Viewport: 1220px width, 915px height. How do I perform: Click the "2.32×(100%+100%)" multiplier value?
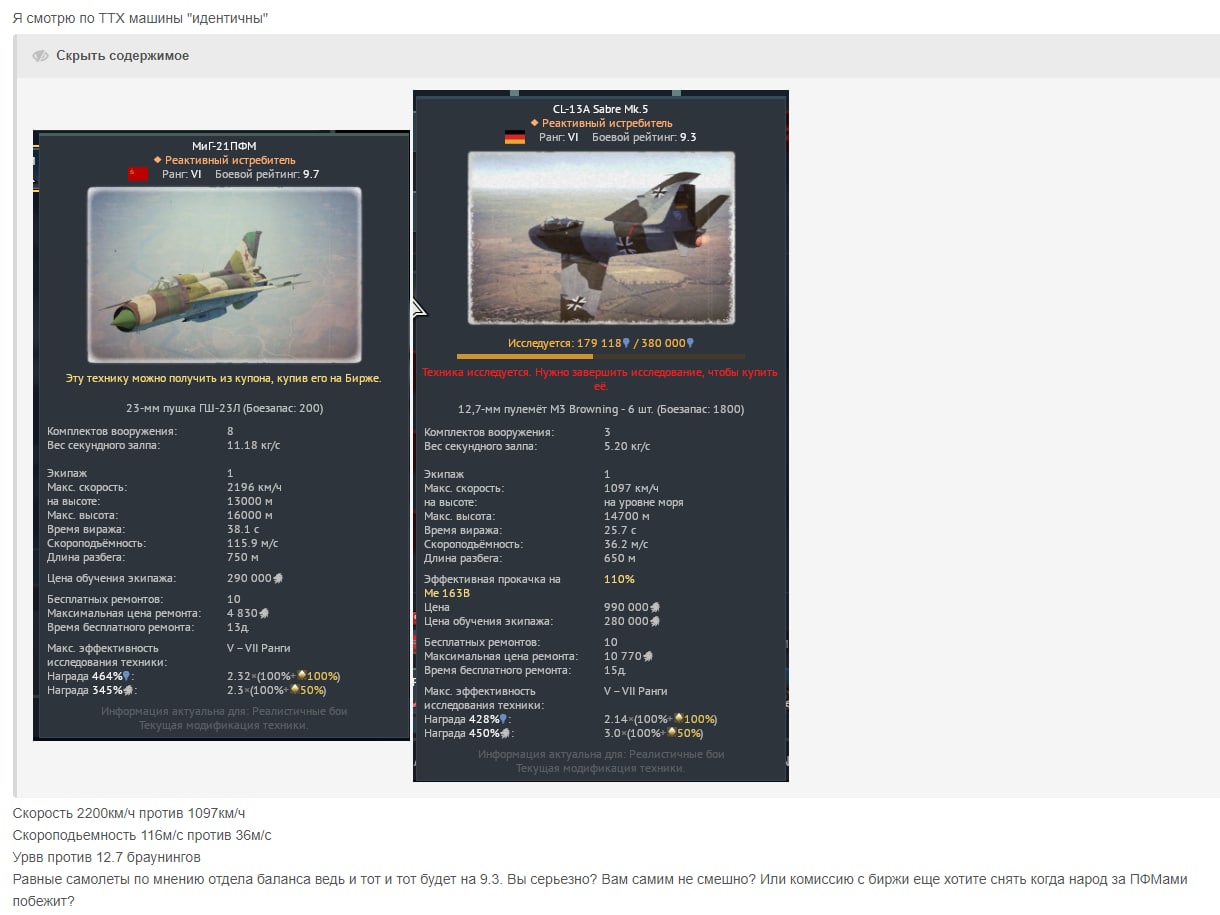point(284,676)
